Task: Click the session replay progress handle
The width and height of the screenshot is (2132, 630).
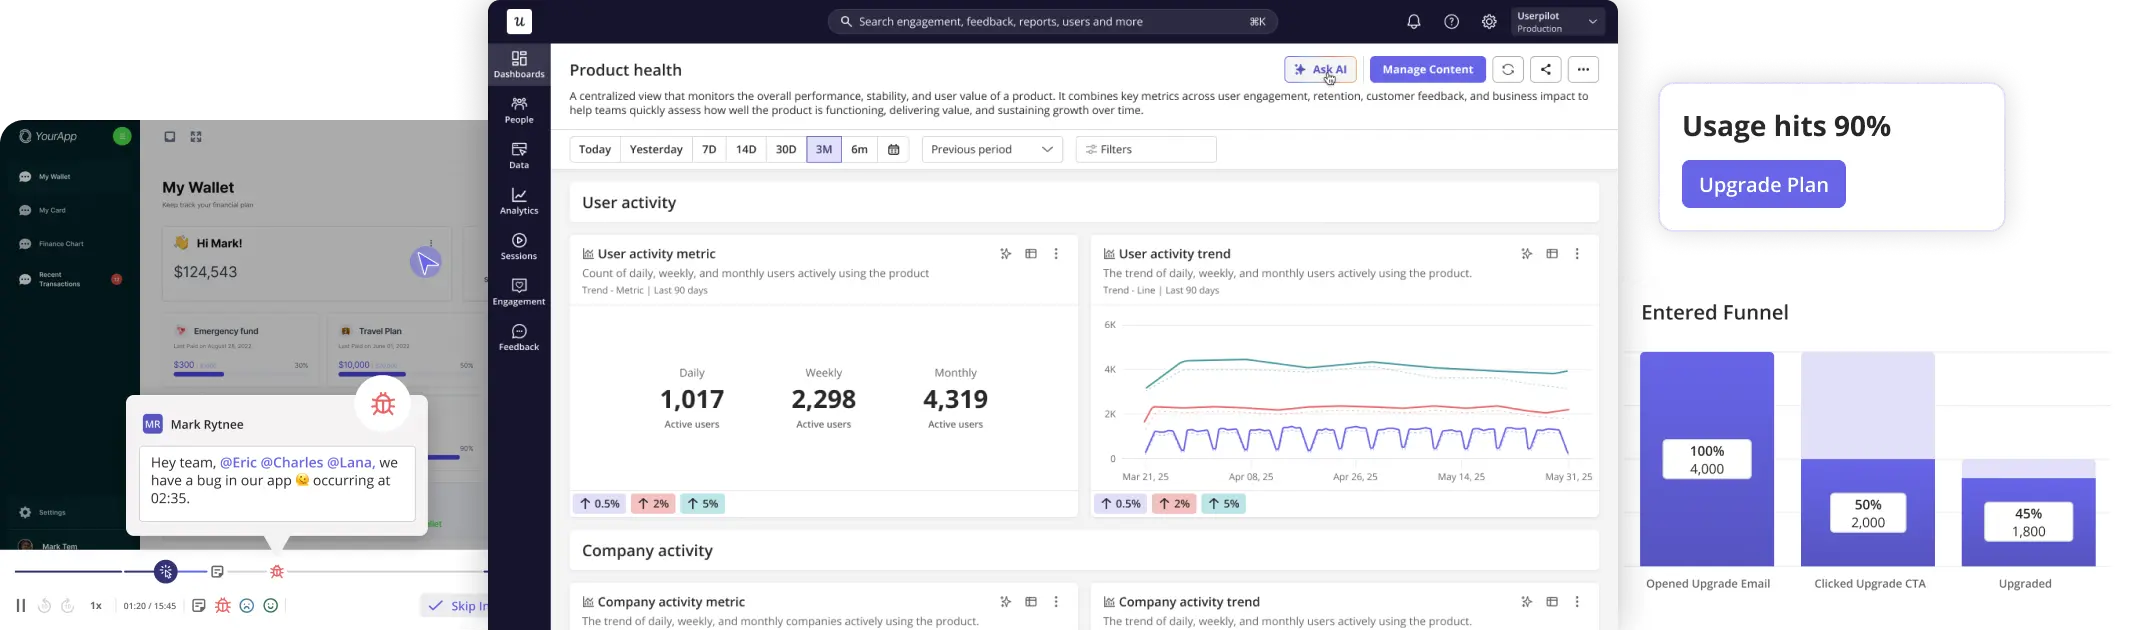Action: [x=166, y=572]
